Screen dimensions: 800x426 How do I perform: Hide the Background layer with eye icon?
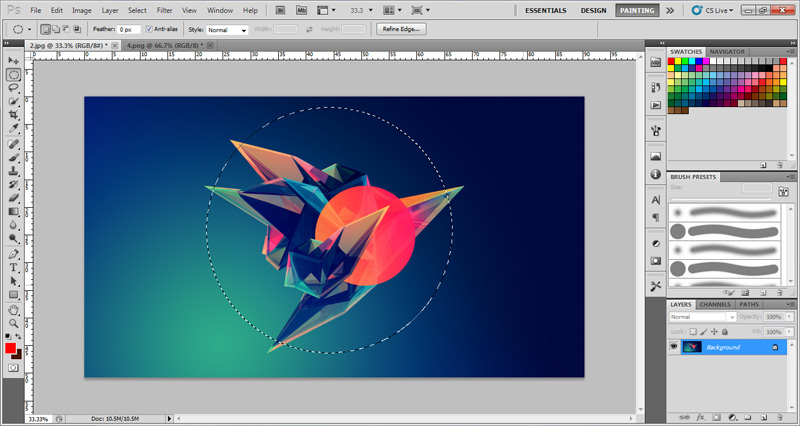click(674, 347)
